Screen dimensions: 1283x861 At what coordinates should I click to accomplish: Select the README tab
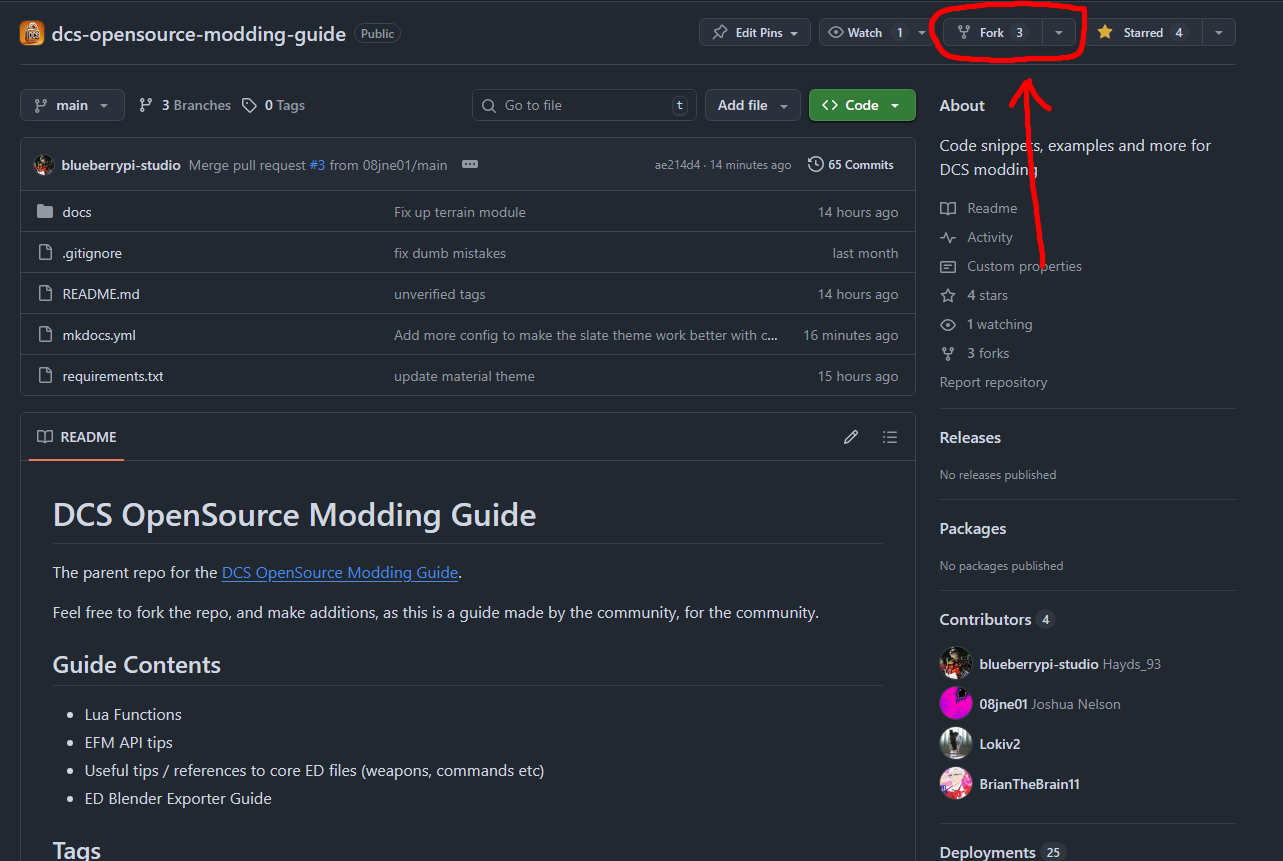(76, 437)
